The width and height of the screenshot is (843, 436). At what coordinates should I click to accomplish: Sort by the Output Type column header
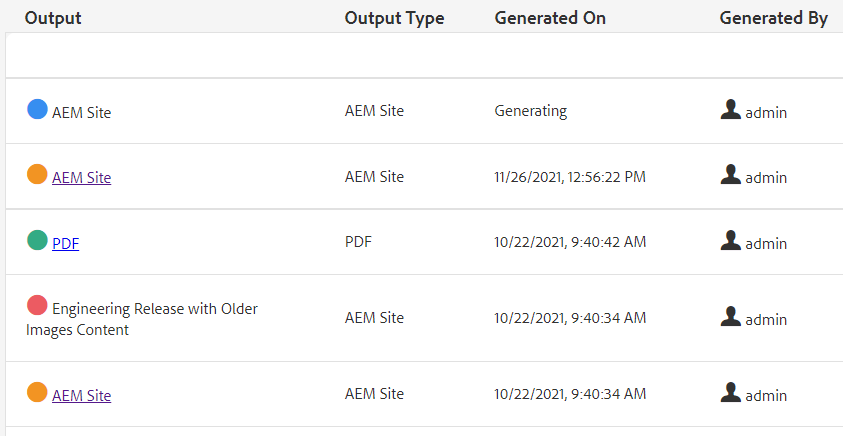pos(394,18)
